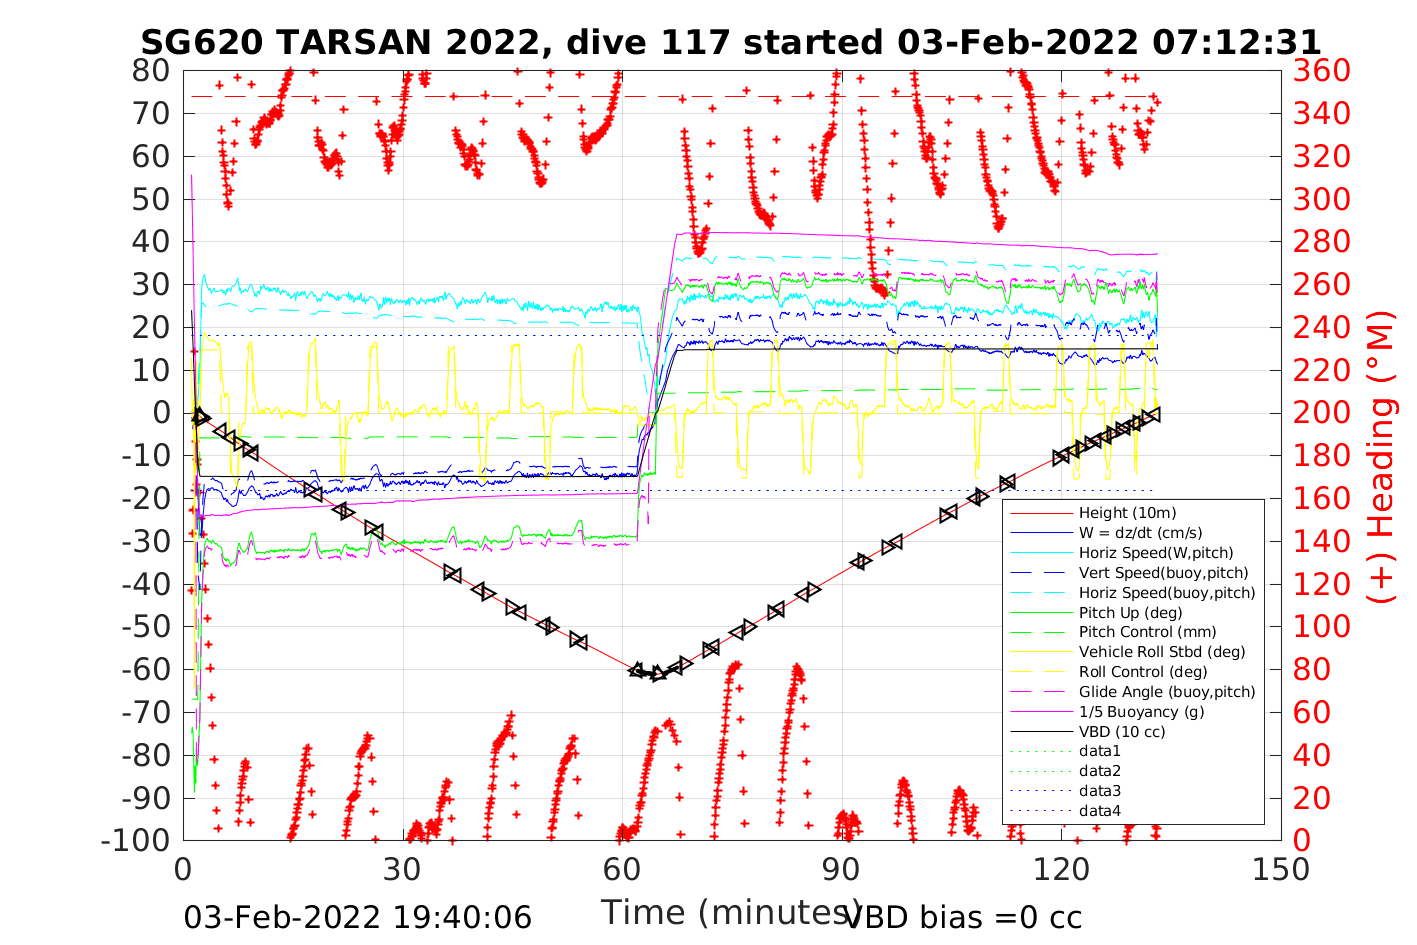Click the data1 legend entry
The image size is (1417, 945).
click(1100, 751)
